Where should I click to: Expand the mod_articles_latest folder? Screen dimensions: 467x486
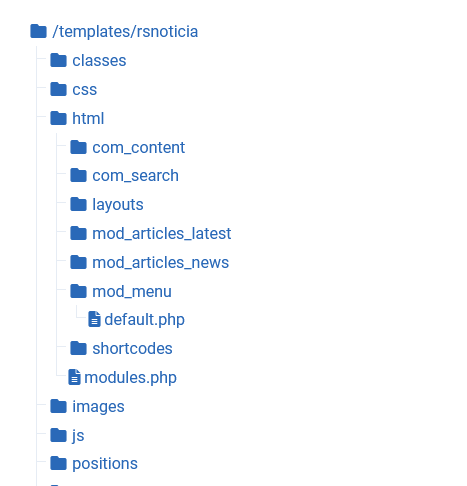pos(162,233)
